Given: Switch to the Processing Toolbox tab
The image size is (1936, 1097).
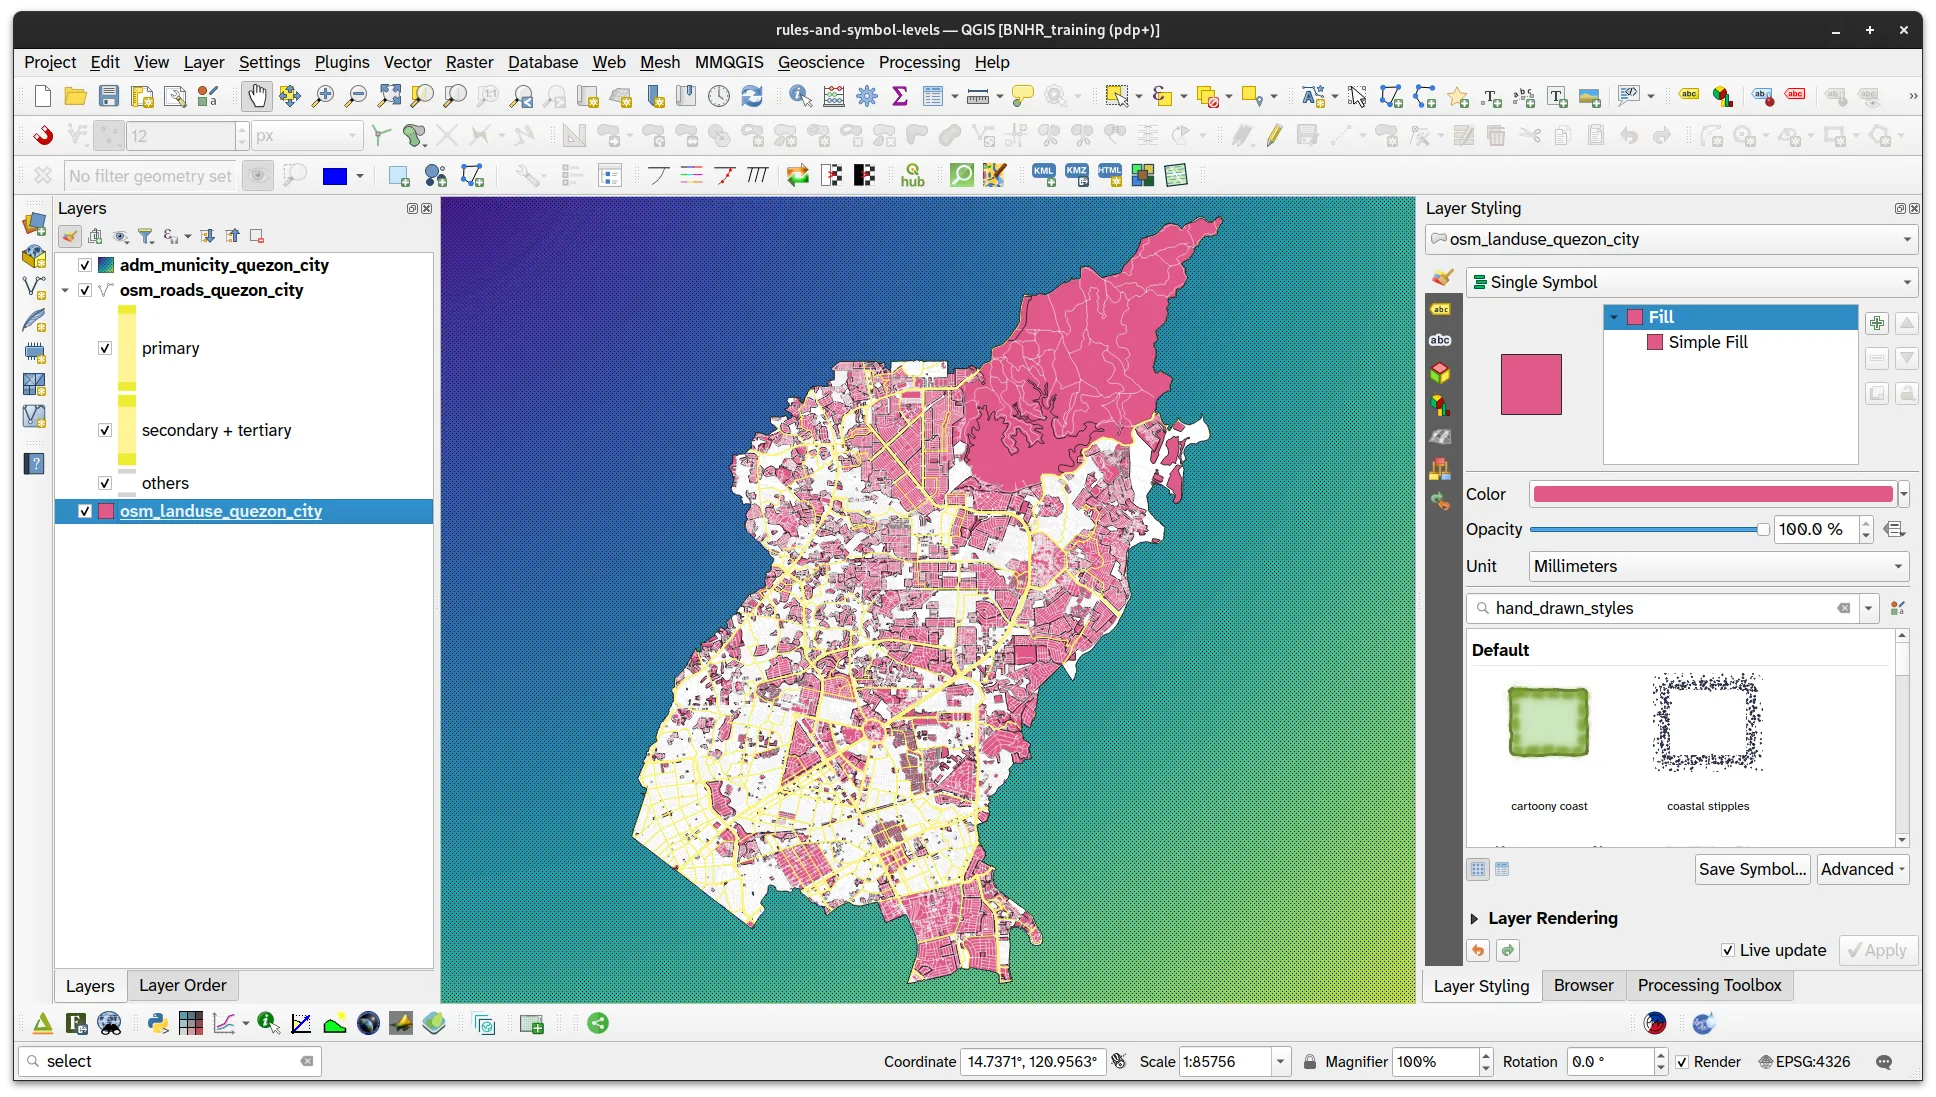Looking at the screenshot, I should 1709,985.
